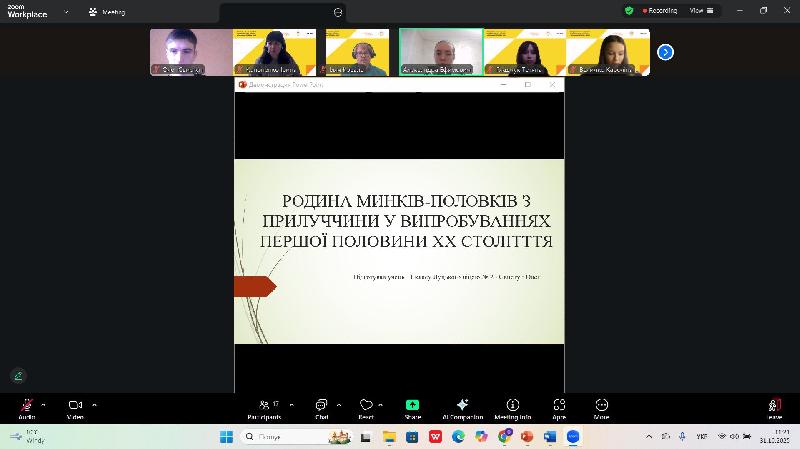
Task: Click the Leave meeting button
Action: tap(775, 406)
